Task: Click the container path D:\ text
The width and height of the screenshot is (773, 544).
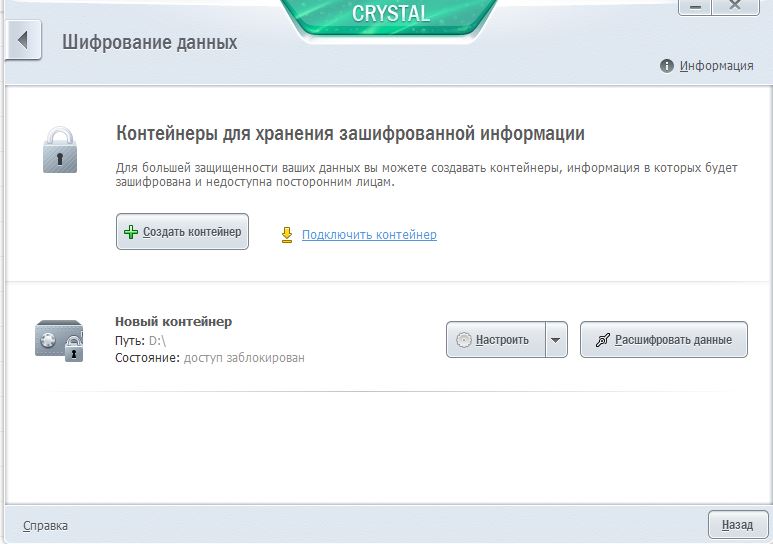Action: click(157, 340)
